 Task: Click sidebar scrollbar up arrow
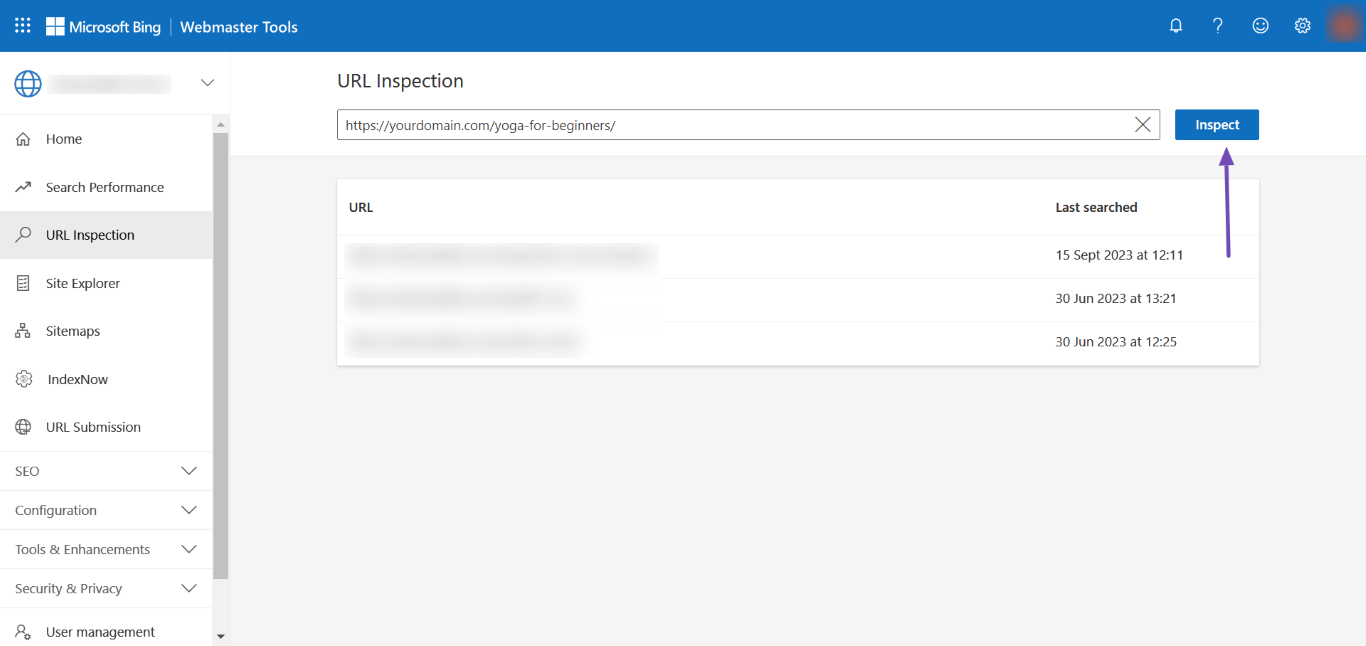221,124
